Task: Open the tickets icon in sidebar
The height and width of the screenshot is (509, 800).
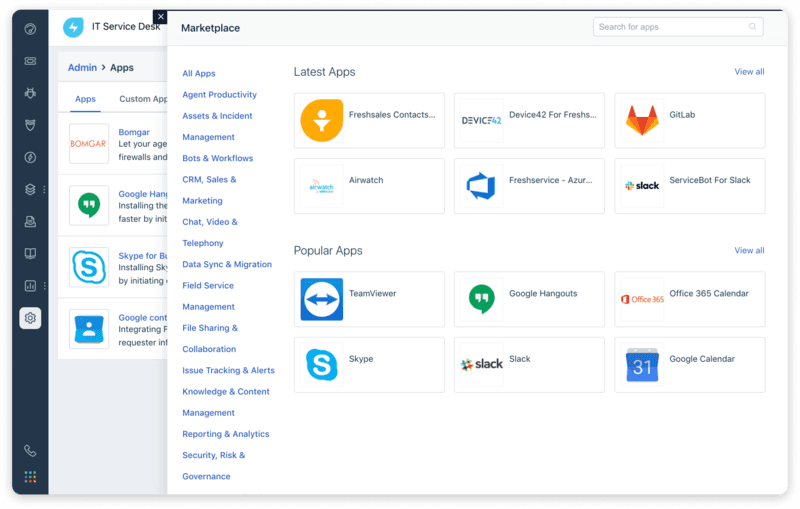Action: [30, 61]
